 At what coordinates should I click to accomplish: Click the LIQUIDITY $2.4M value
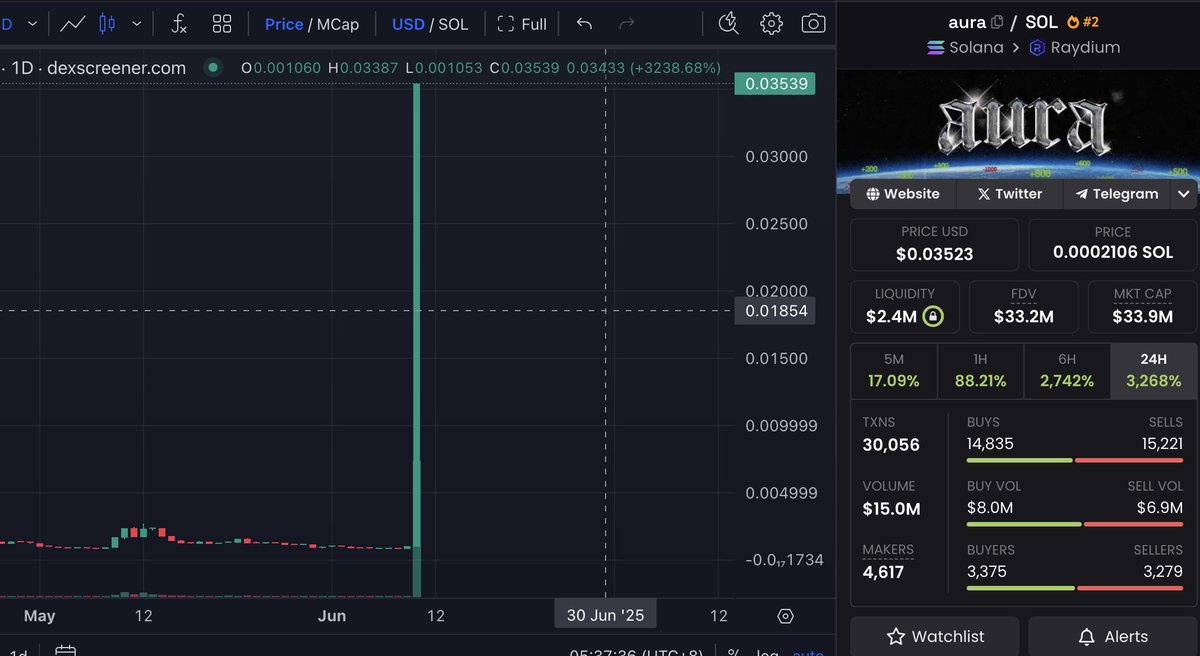point(891,318)
